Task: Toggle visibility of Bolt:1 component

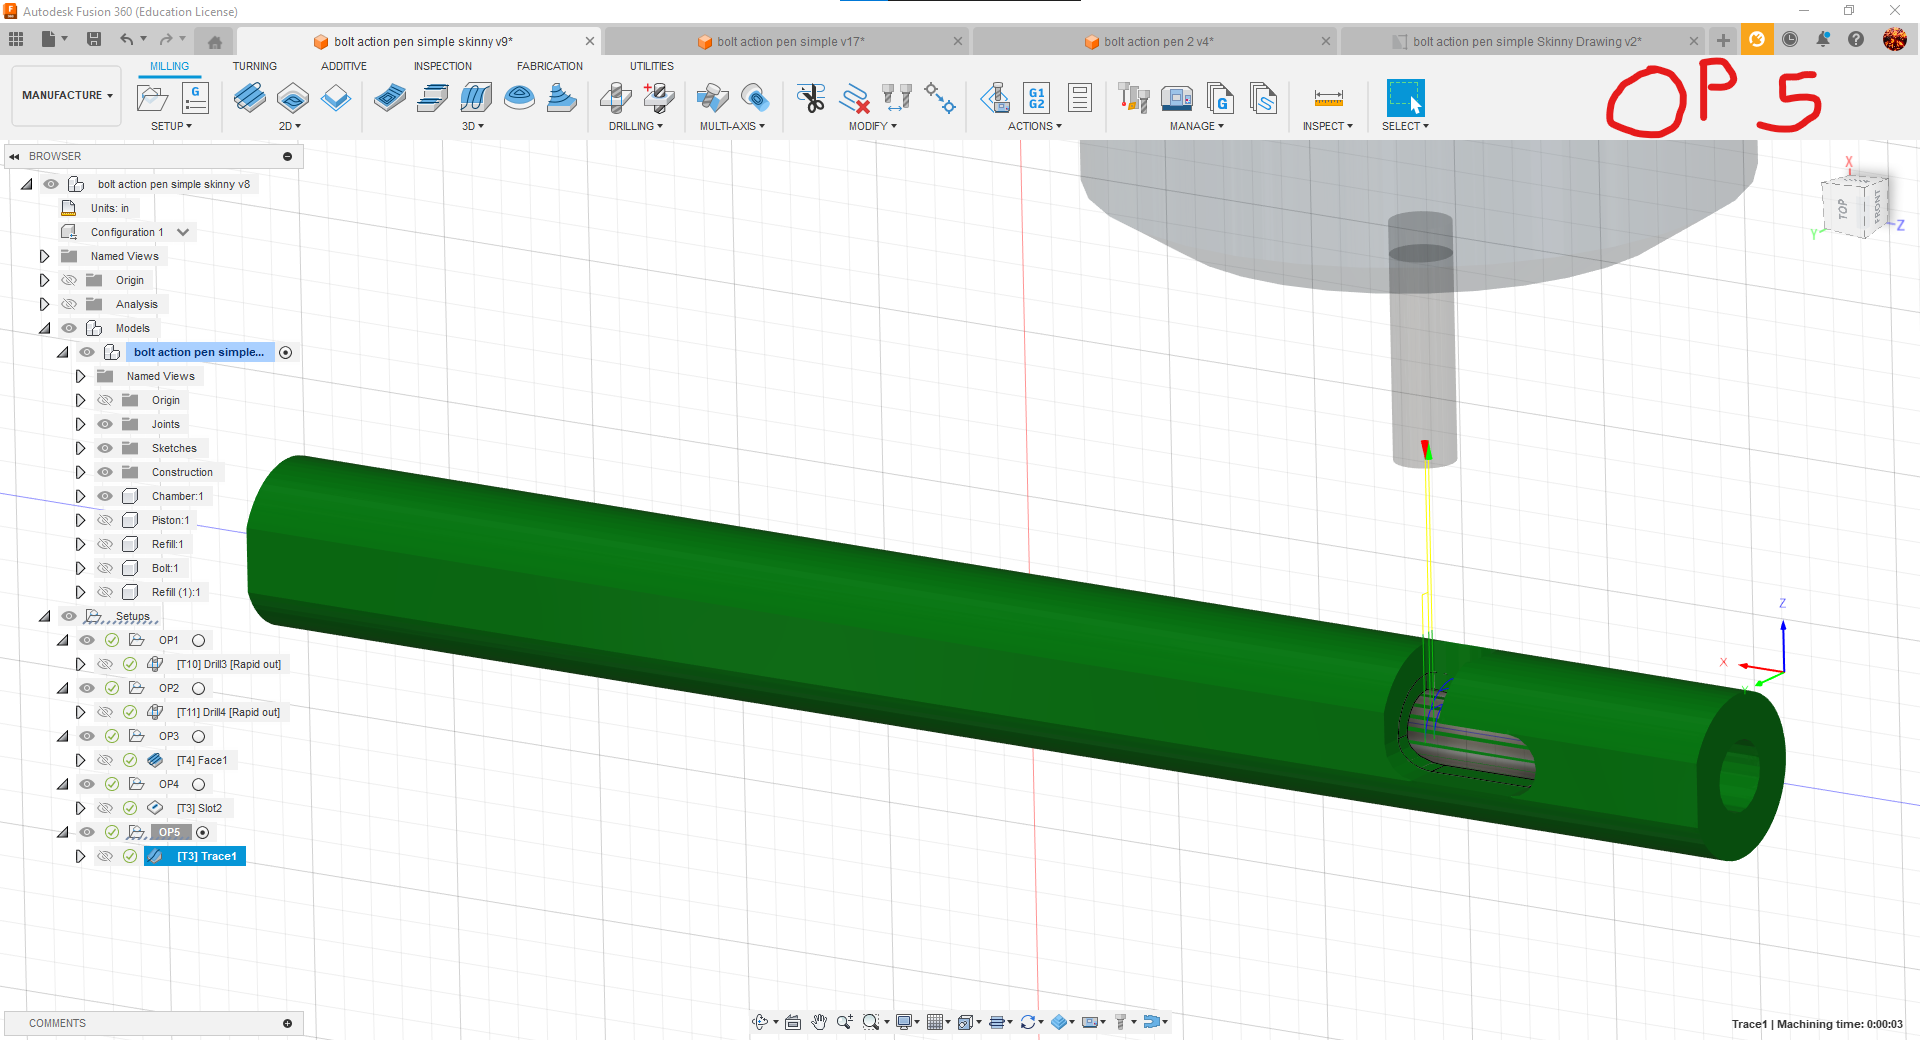Action: 105,568
